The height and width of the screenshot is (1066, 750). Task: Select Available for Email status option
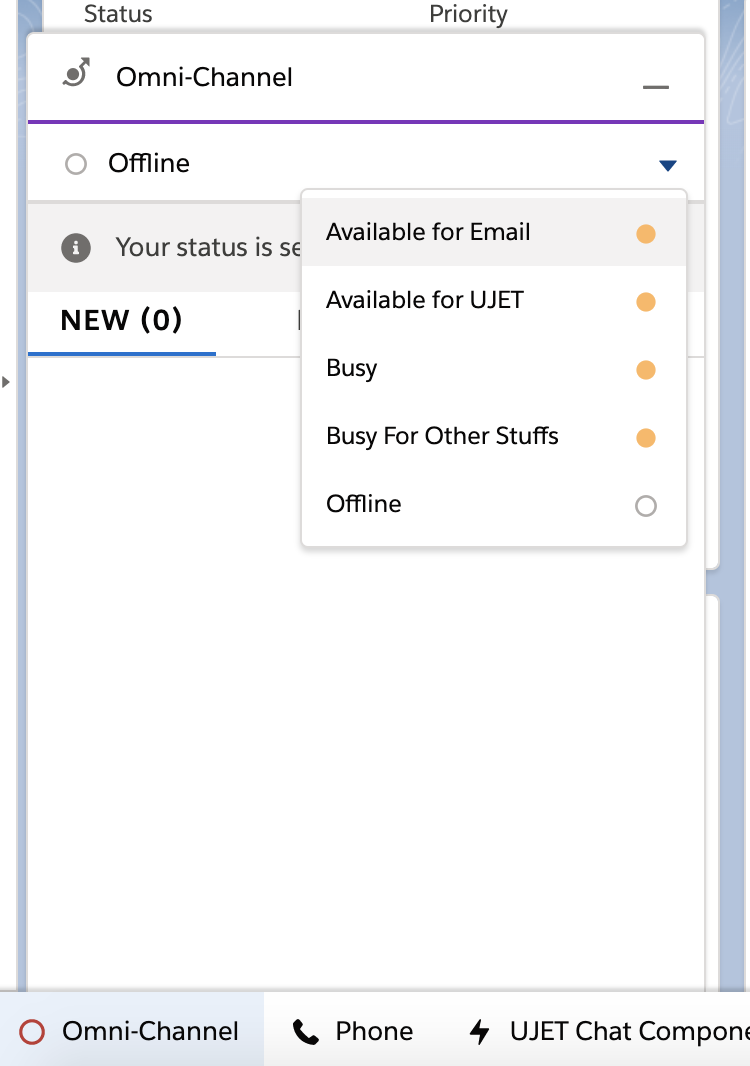tap(428, 232)
